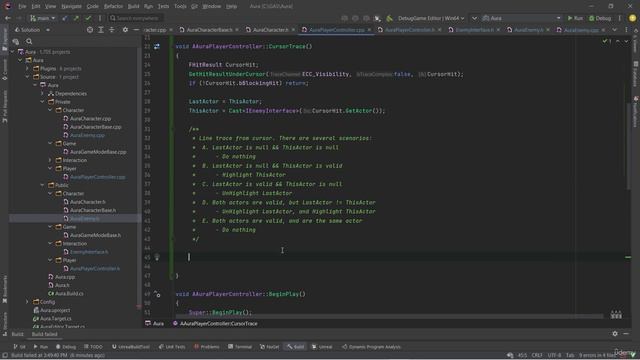Collapse the Public folder

click(x=42, y=185)
